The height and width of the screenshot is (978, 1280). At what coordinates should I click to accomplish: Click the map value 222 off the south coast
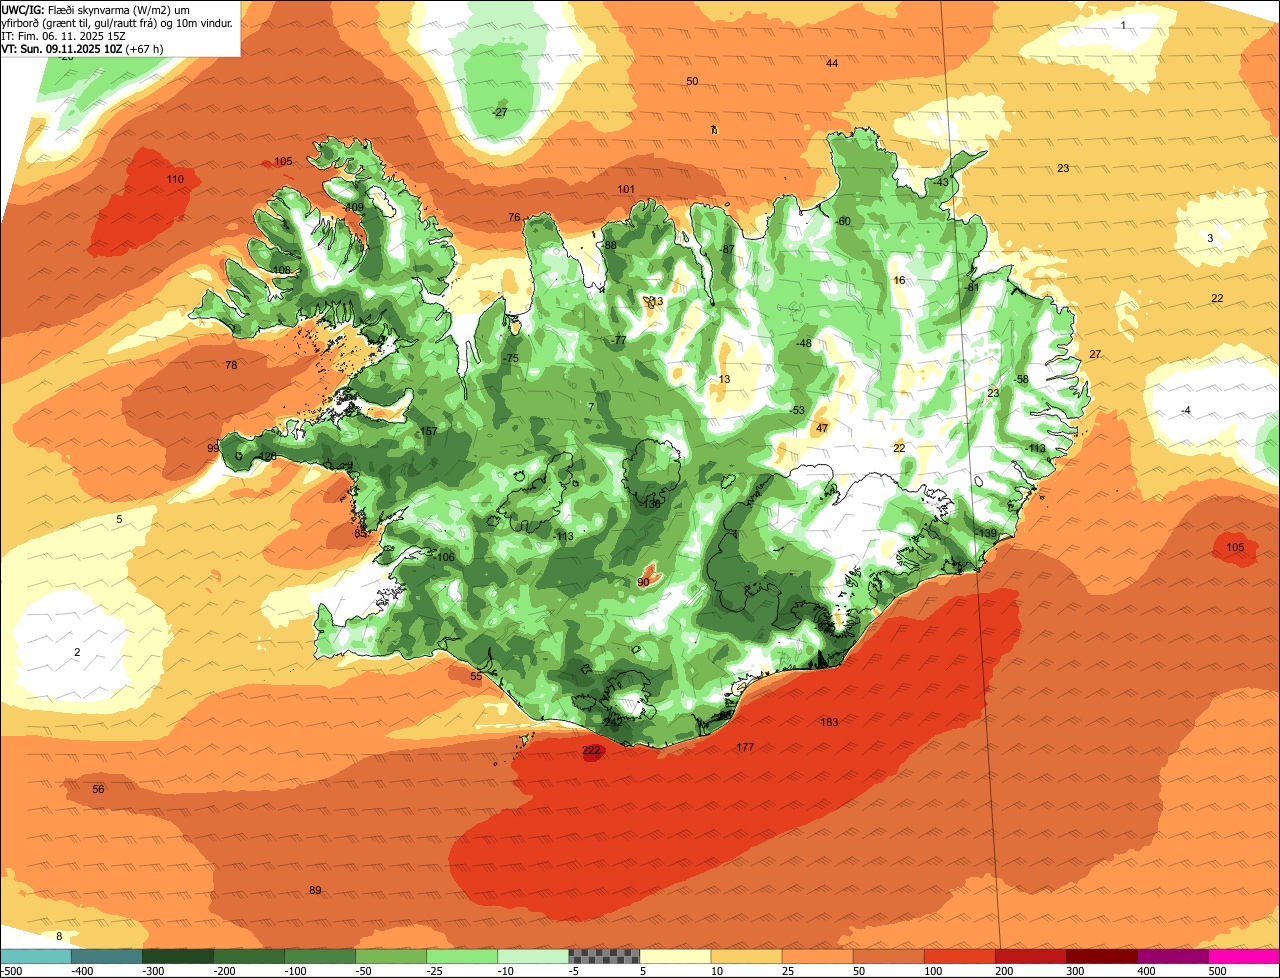tap(591, 750)
